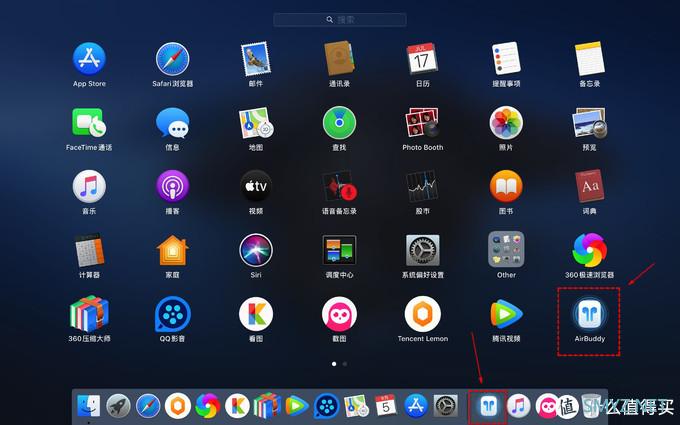
Task: Open Calendar icon in the Dock
Action: point(386,405)
